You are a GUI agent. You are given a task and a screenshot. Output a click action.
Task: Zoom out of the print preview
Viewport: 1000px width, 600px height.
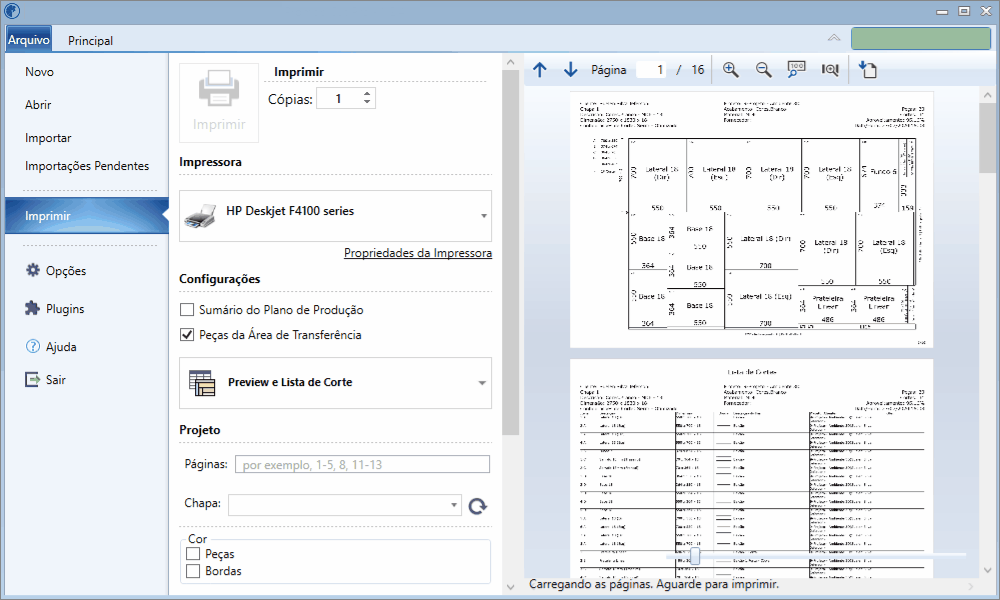coord(763,70)
